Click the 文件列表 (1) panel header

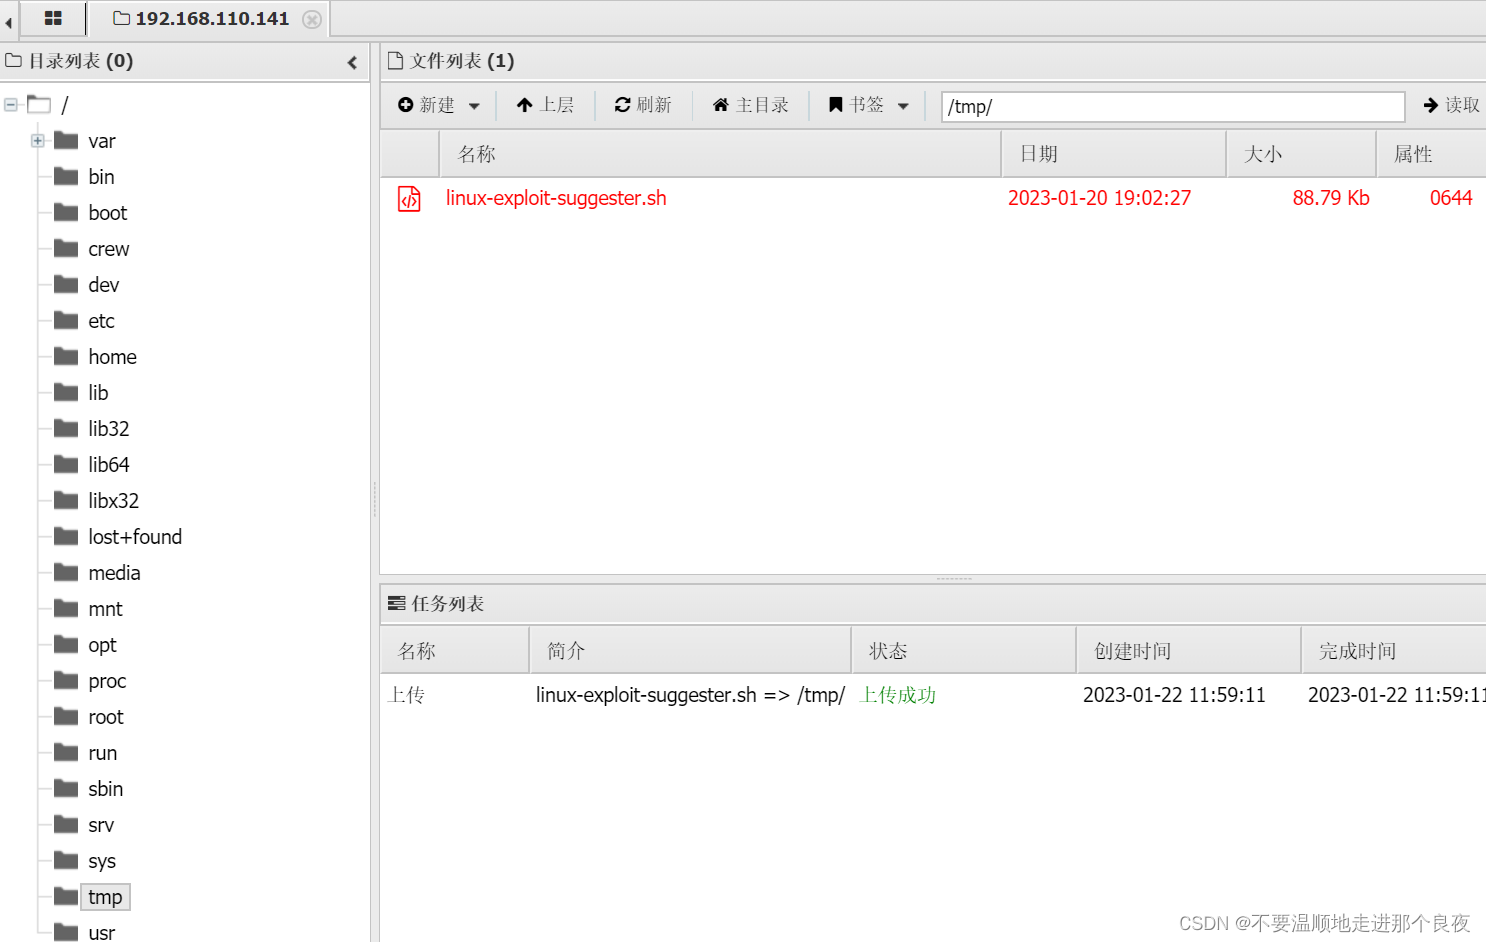pyautogui.click(x=451, y=61)
